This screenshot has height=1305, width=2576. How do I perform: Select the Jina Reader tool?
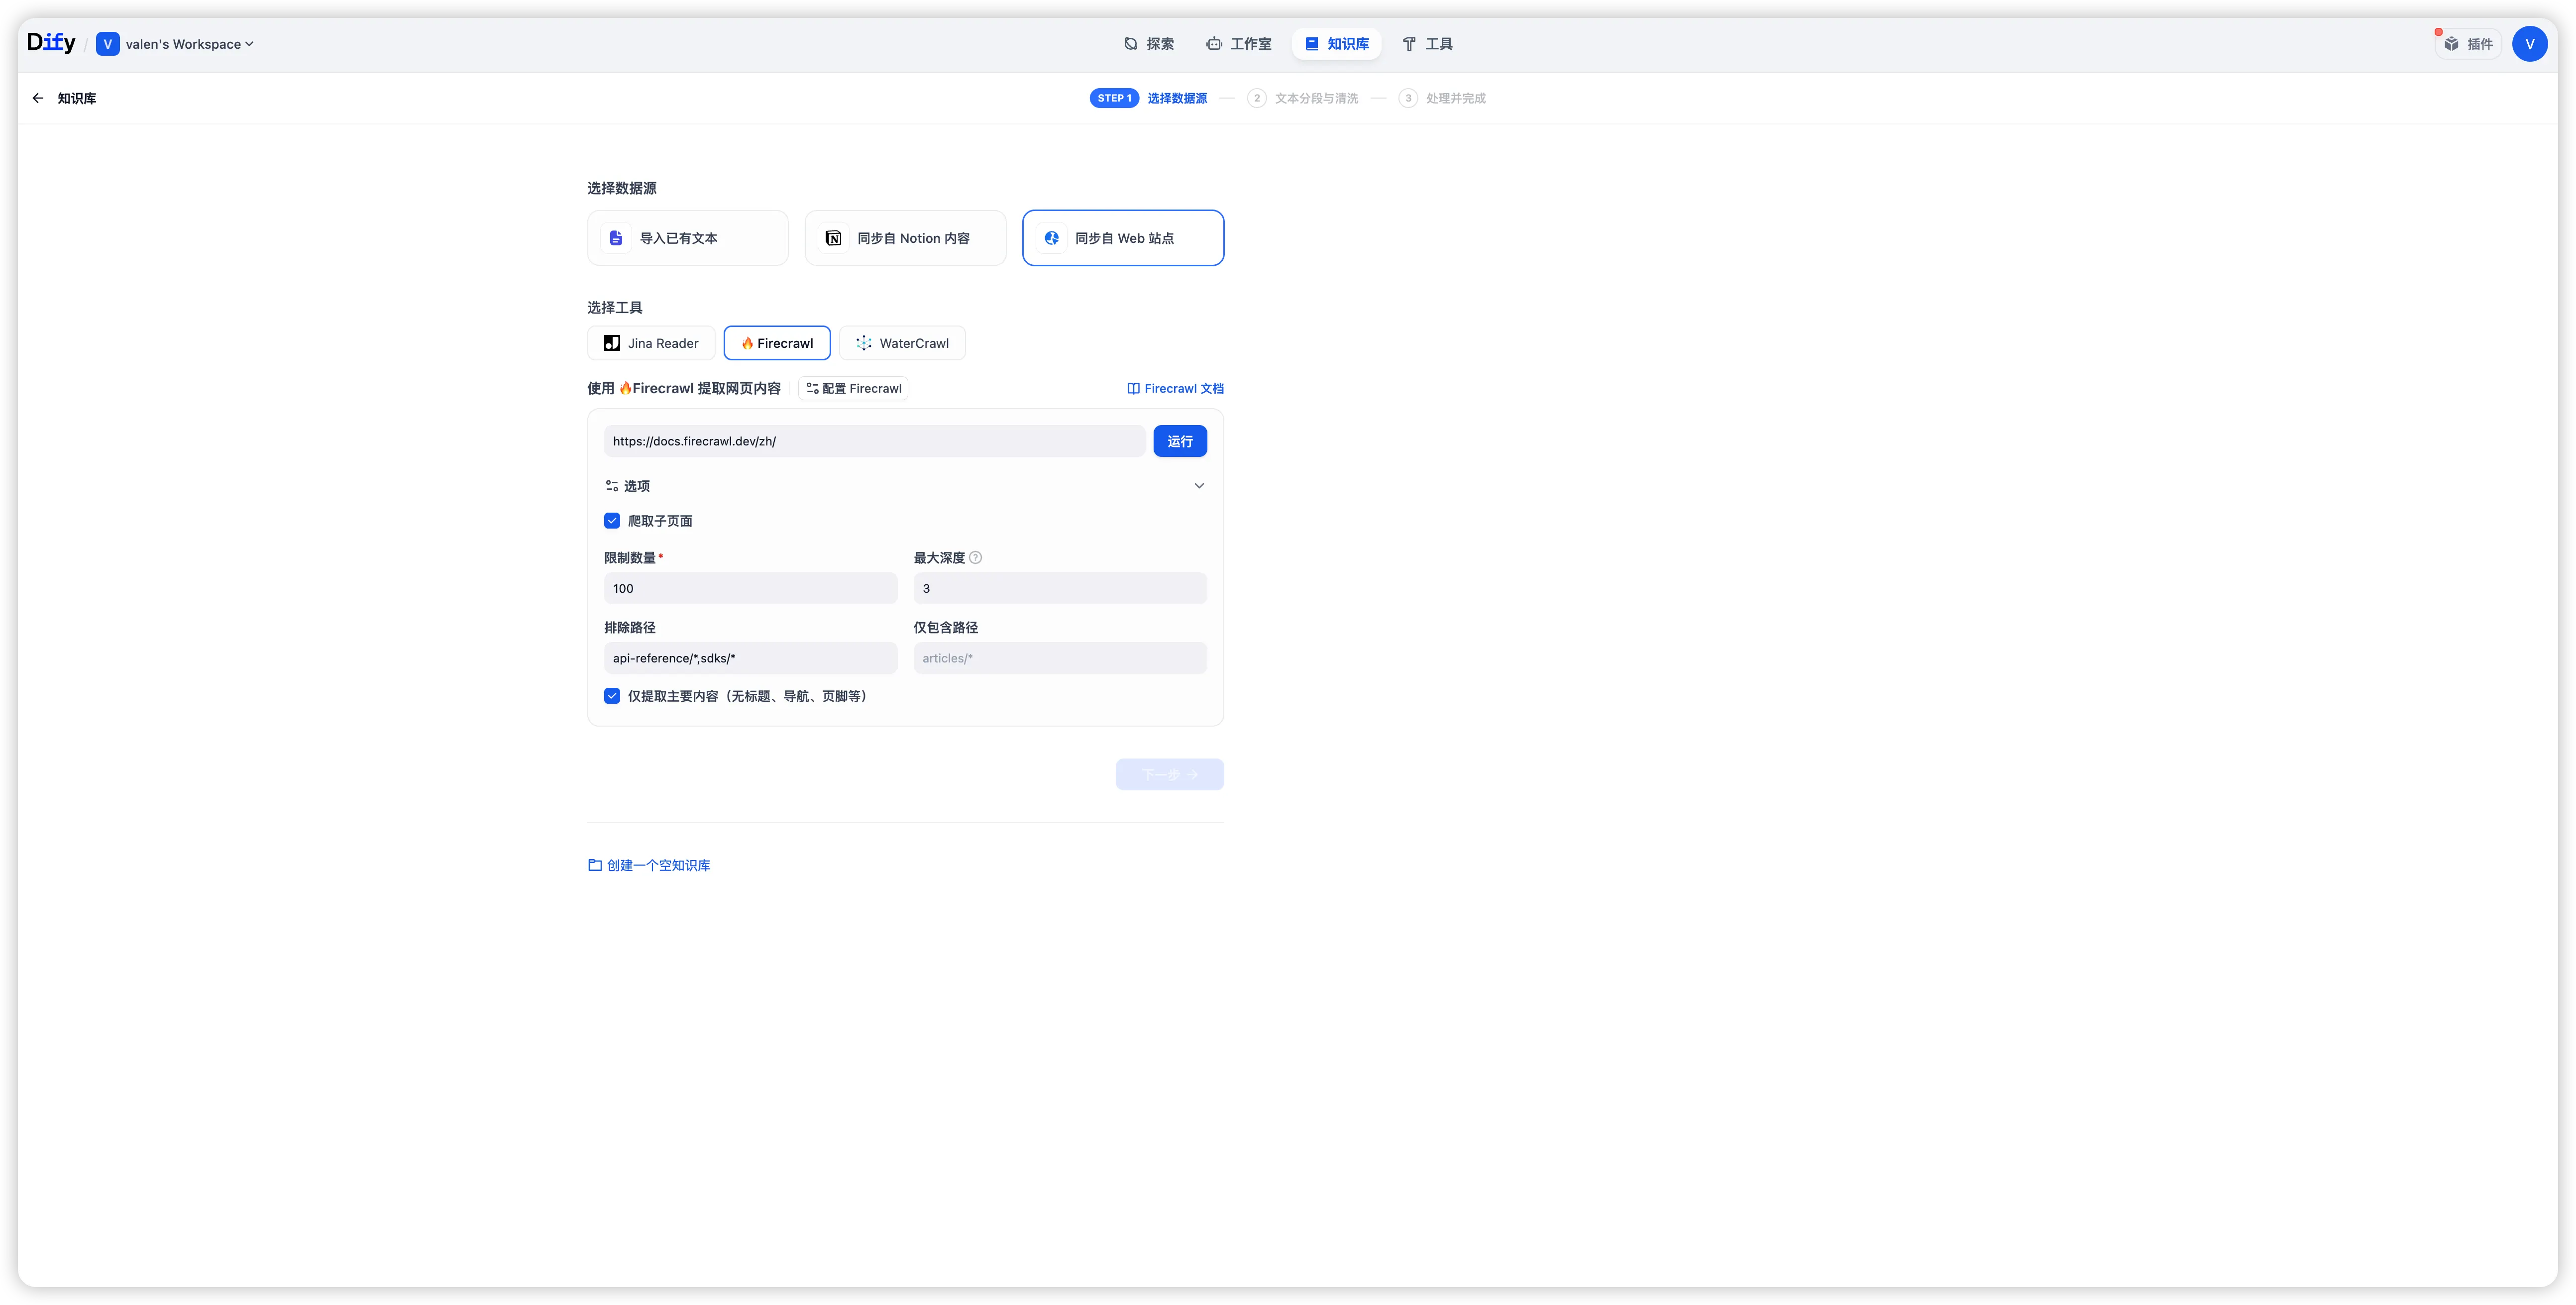click(x=651, y=343)
